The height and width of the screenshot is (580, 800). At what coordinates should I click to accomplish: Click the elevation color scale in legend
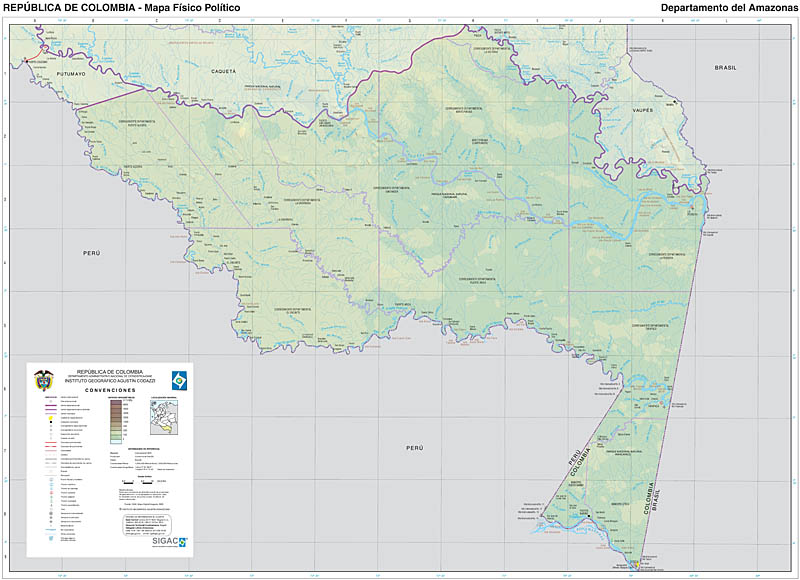(x=116, y=419)
